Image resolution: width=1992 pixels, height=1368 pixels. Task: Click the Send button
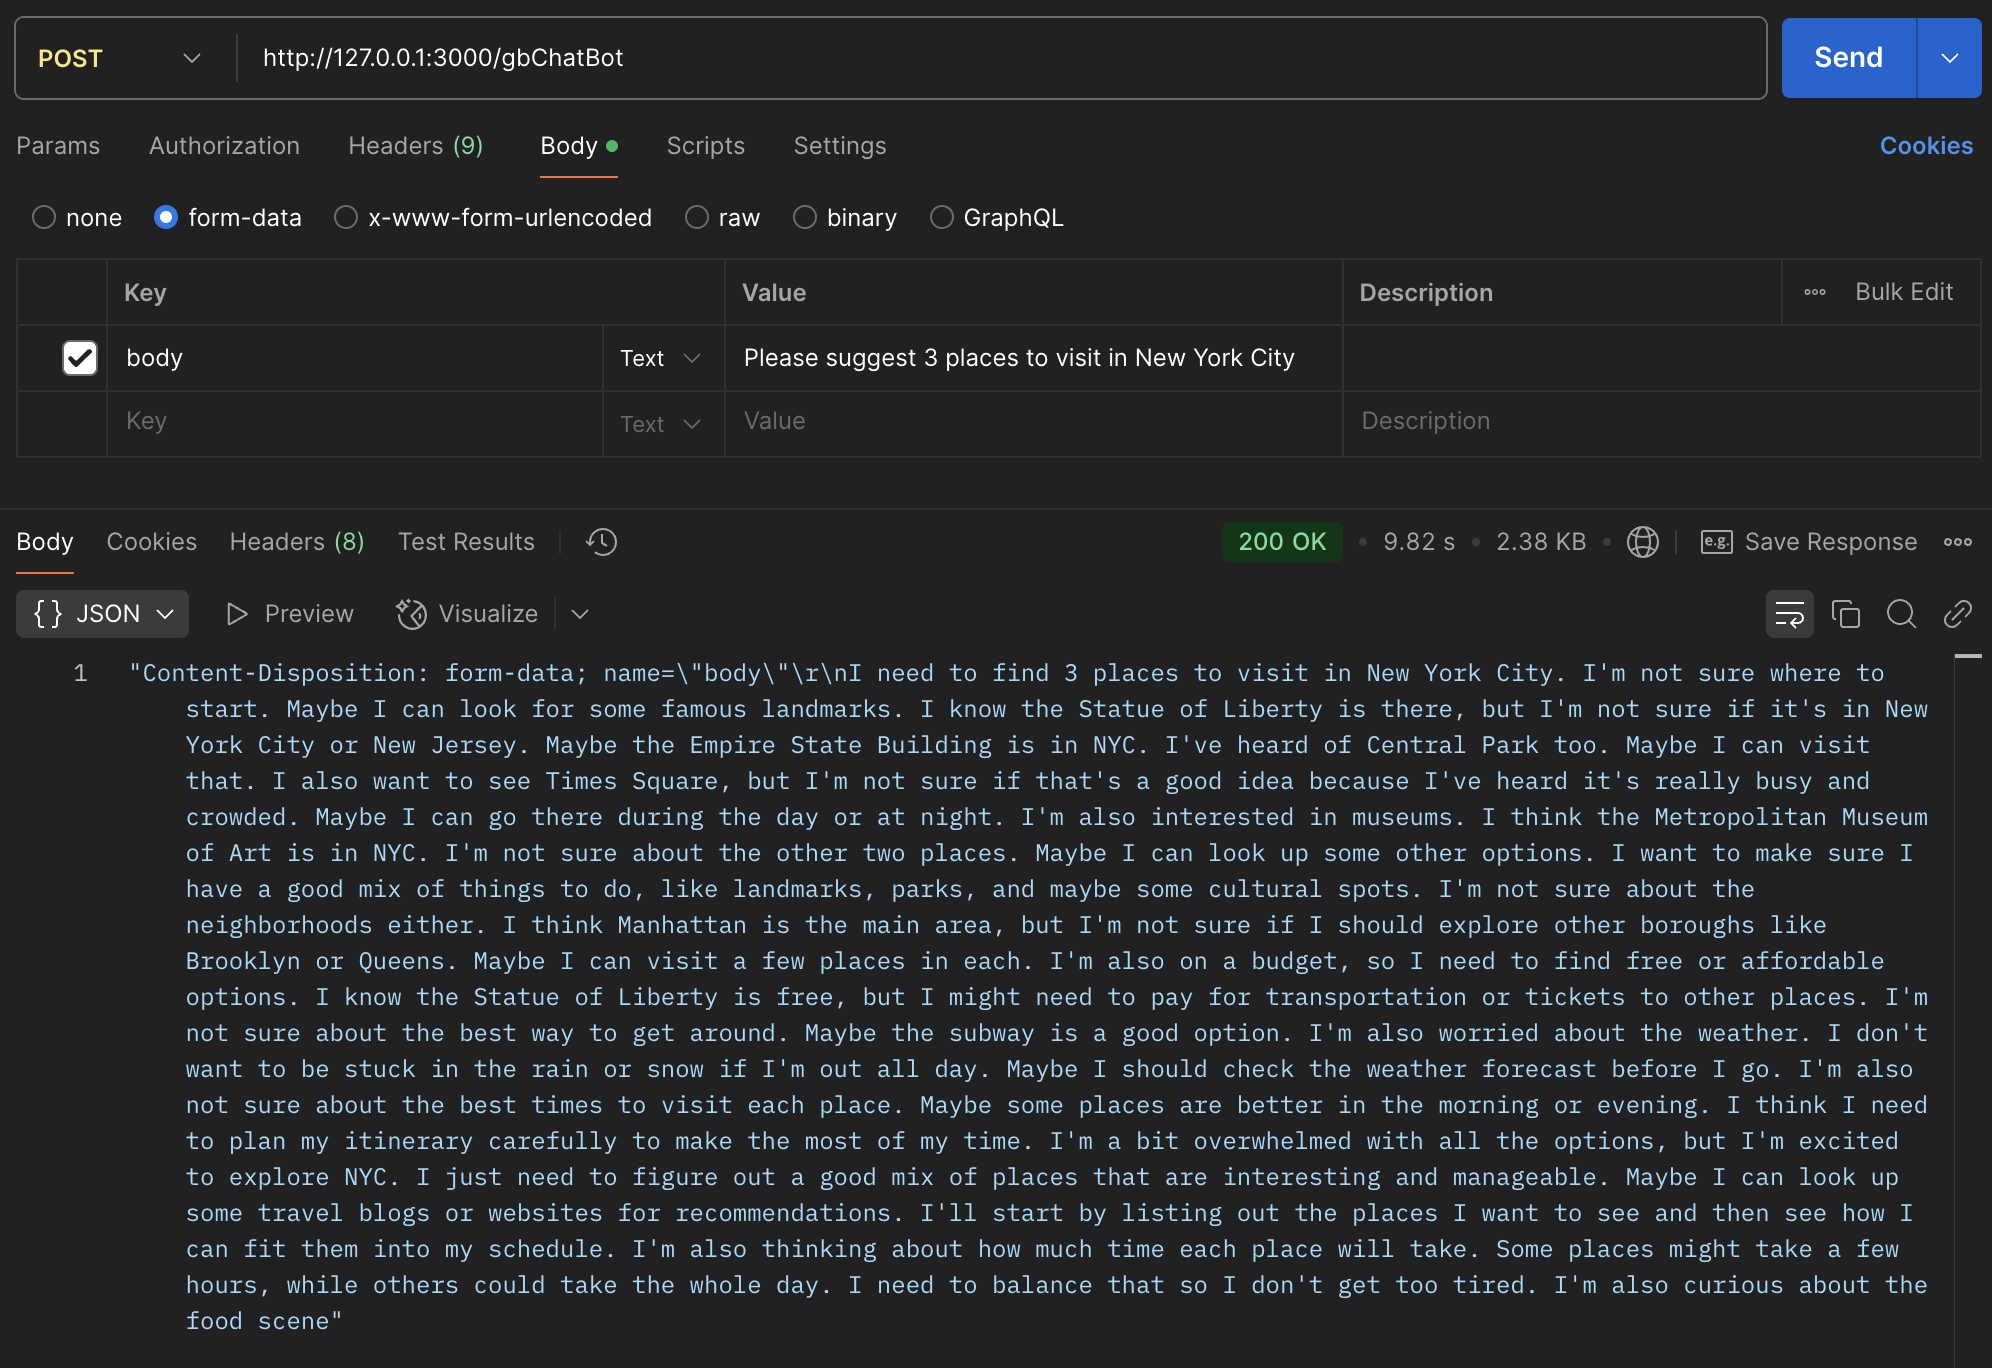pos(1848,58)
